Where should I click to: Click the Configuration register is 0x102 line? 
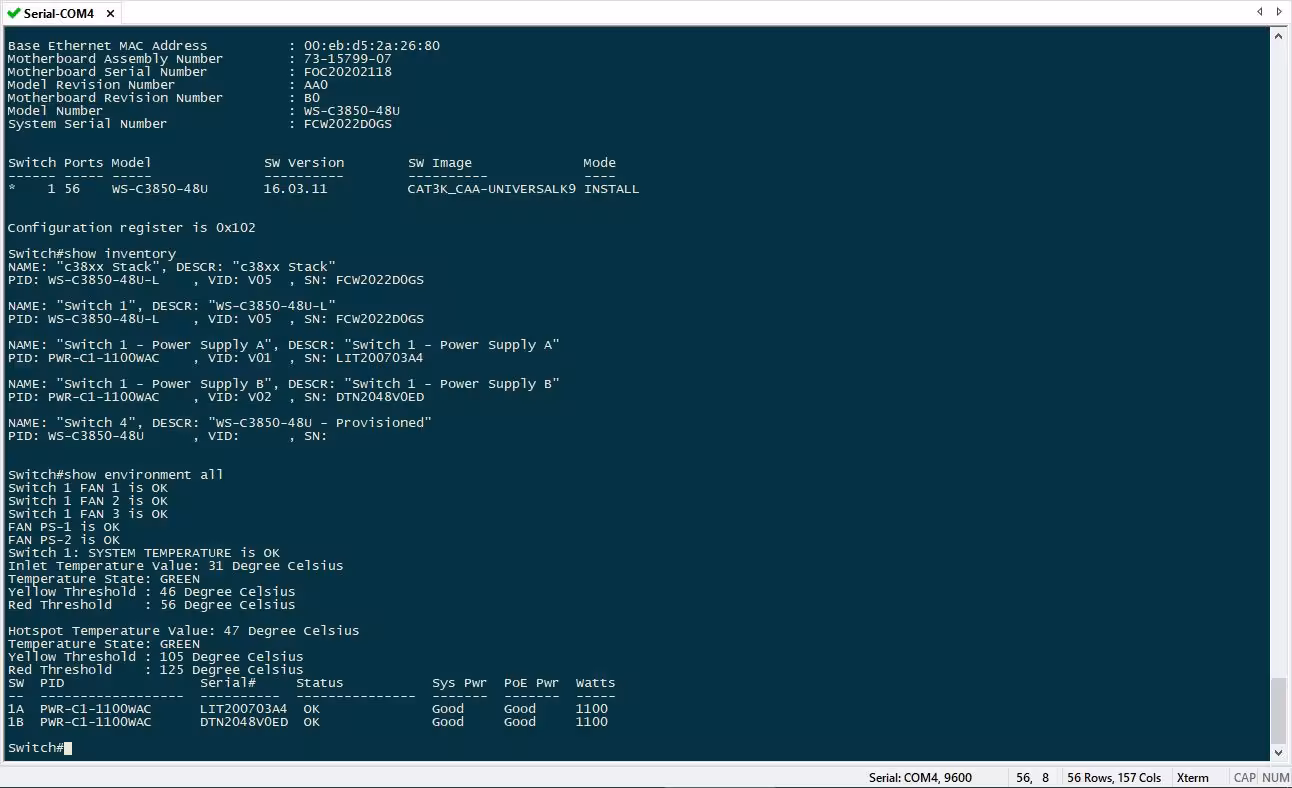click(132, 228)
